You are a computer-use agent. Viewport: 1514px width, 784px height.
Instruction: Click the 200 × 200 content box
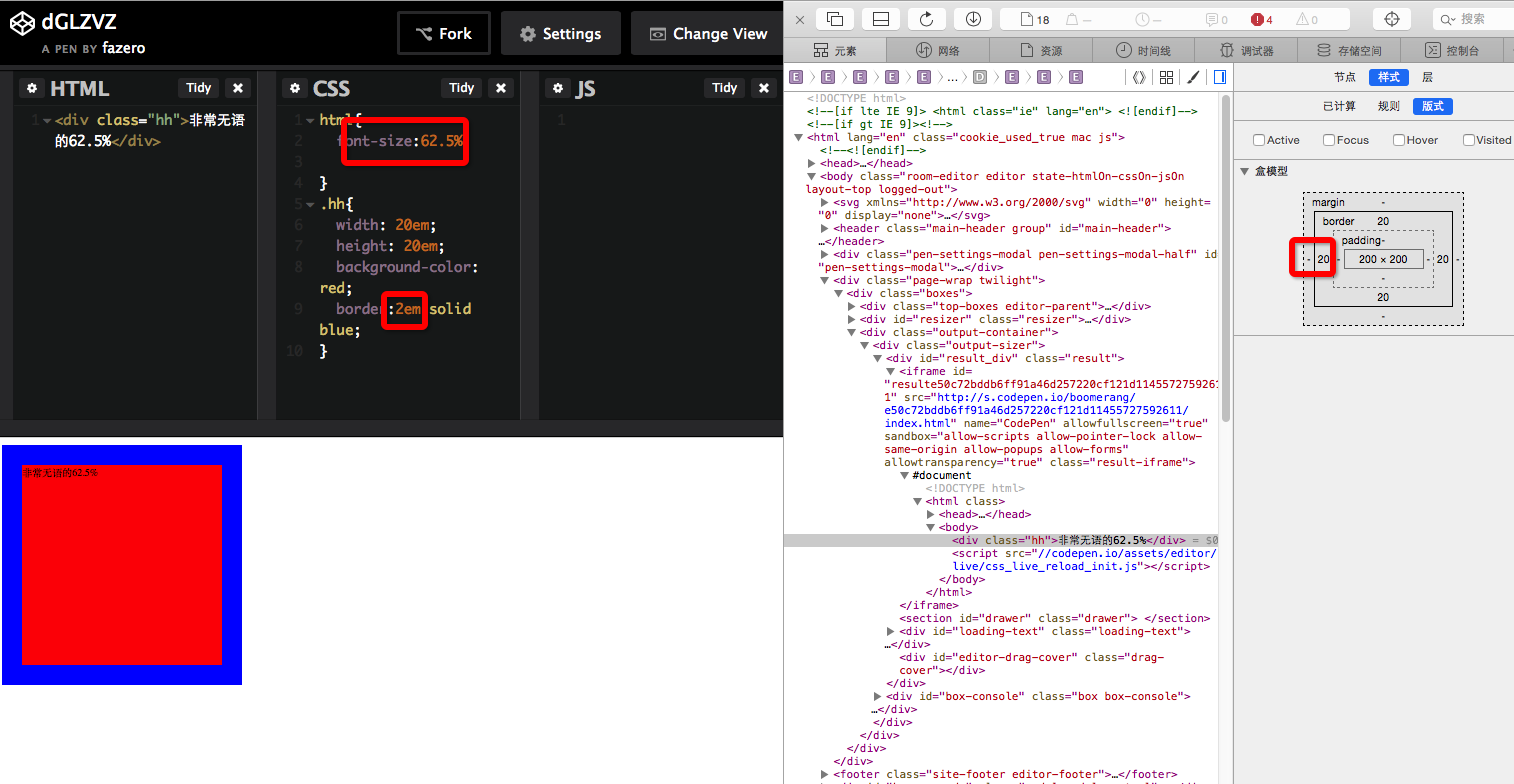pos(1383,259)
